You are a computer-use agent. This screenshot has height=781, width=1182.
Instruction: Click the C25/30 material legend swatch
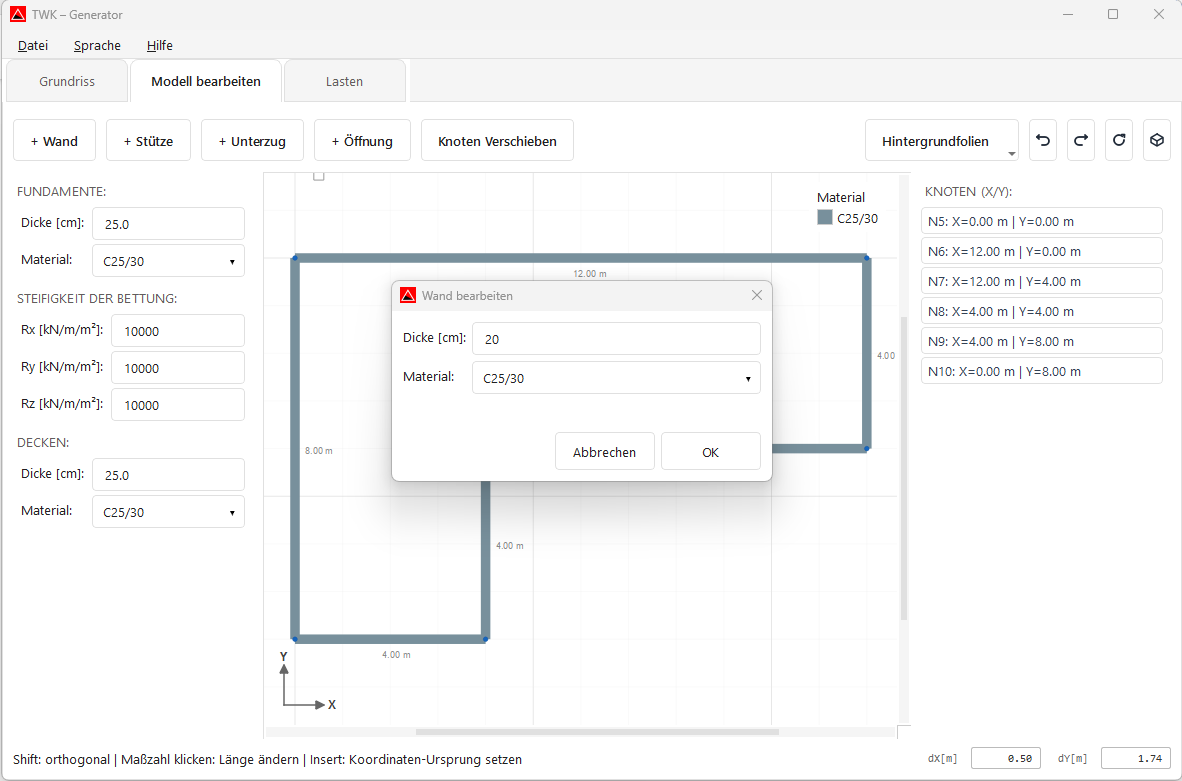[824, 217]
